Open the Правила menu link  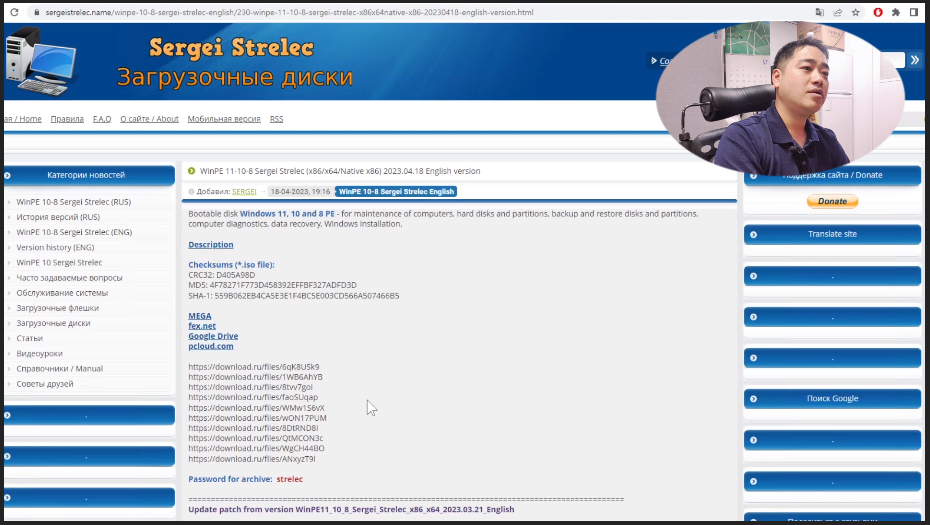click(67, 119)
